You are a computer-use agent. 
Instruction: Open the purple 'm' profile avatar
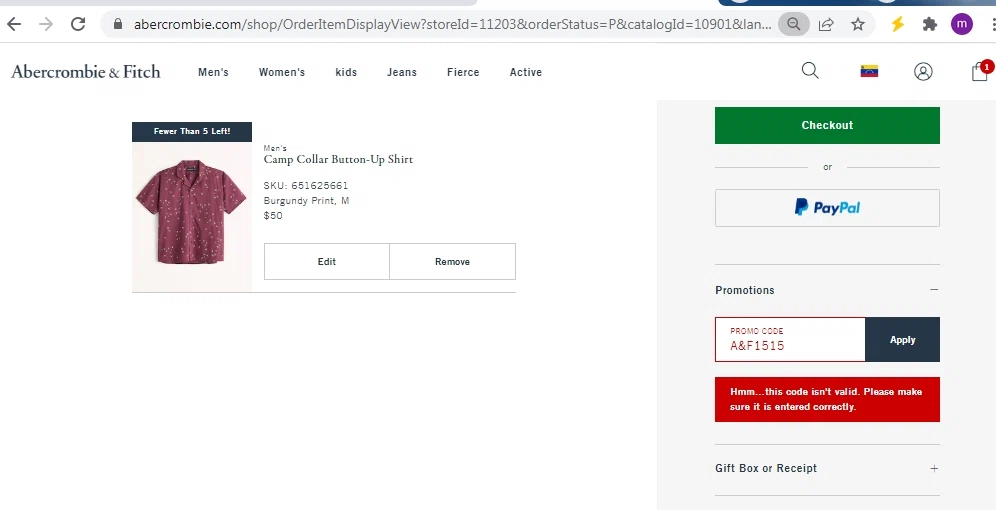click(x=962, y=24)
